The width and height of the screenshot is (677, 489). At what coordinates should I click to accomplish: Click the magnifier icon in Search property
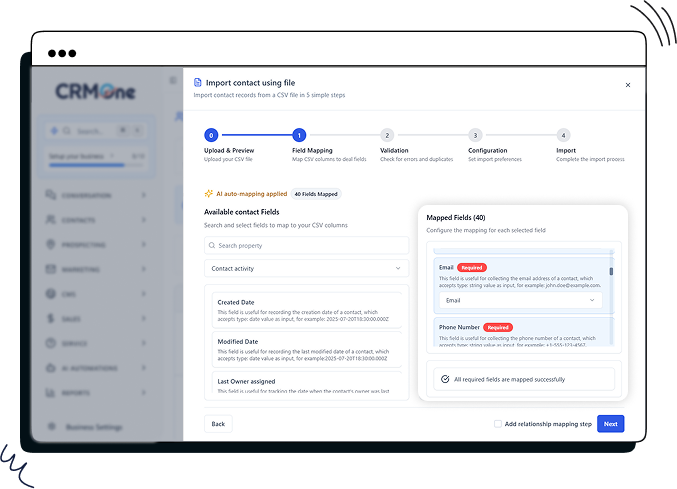pyautogui.click(x=212, y=245)
